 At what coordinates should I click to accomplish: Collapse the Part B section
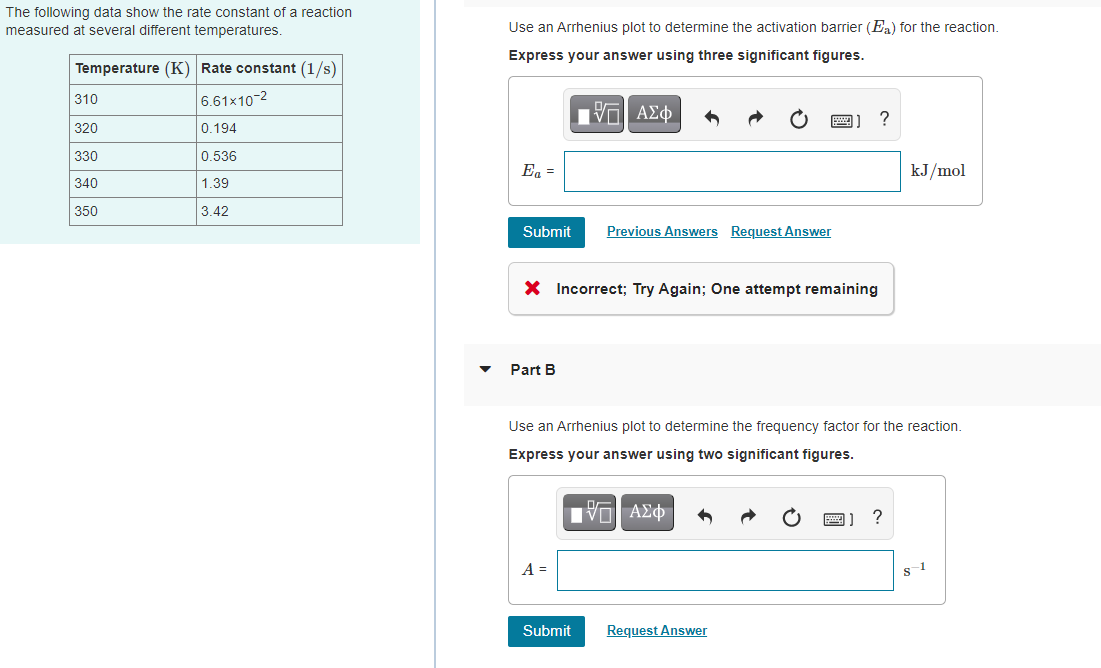[485, 369]
